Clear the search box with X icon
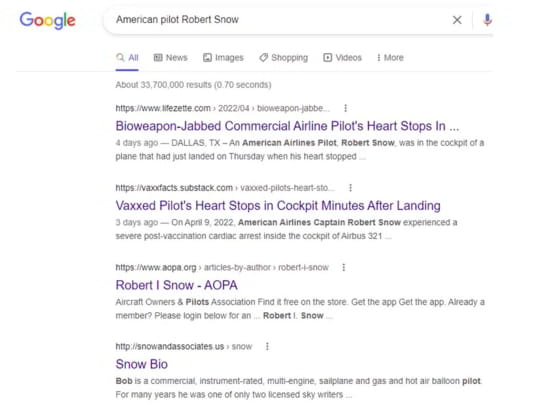This screenshot has width=550, height=418. coord(457,20)
